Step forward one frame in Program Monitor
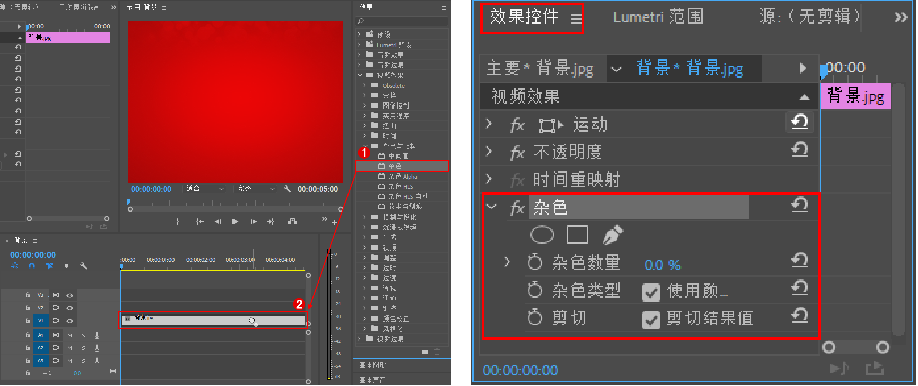 [x=254, y=221]
